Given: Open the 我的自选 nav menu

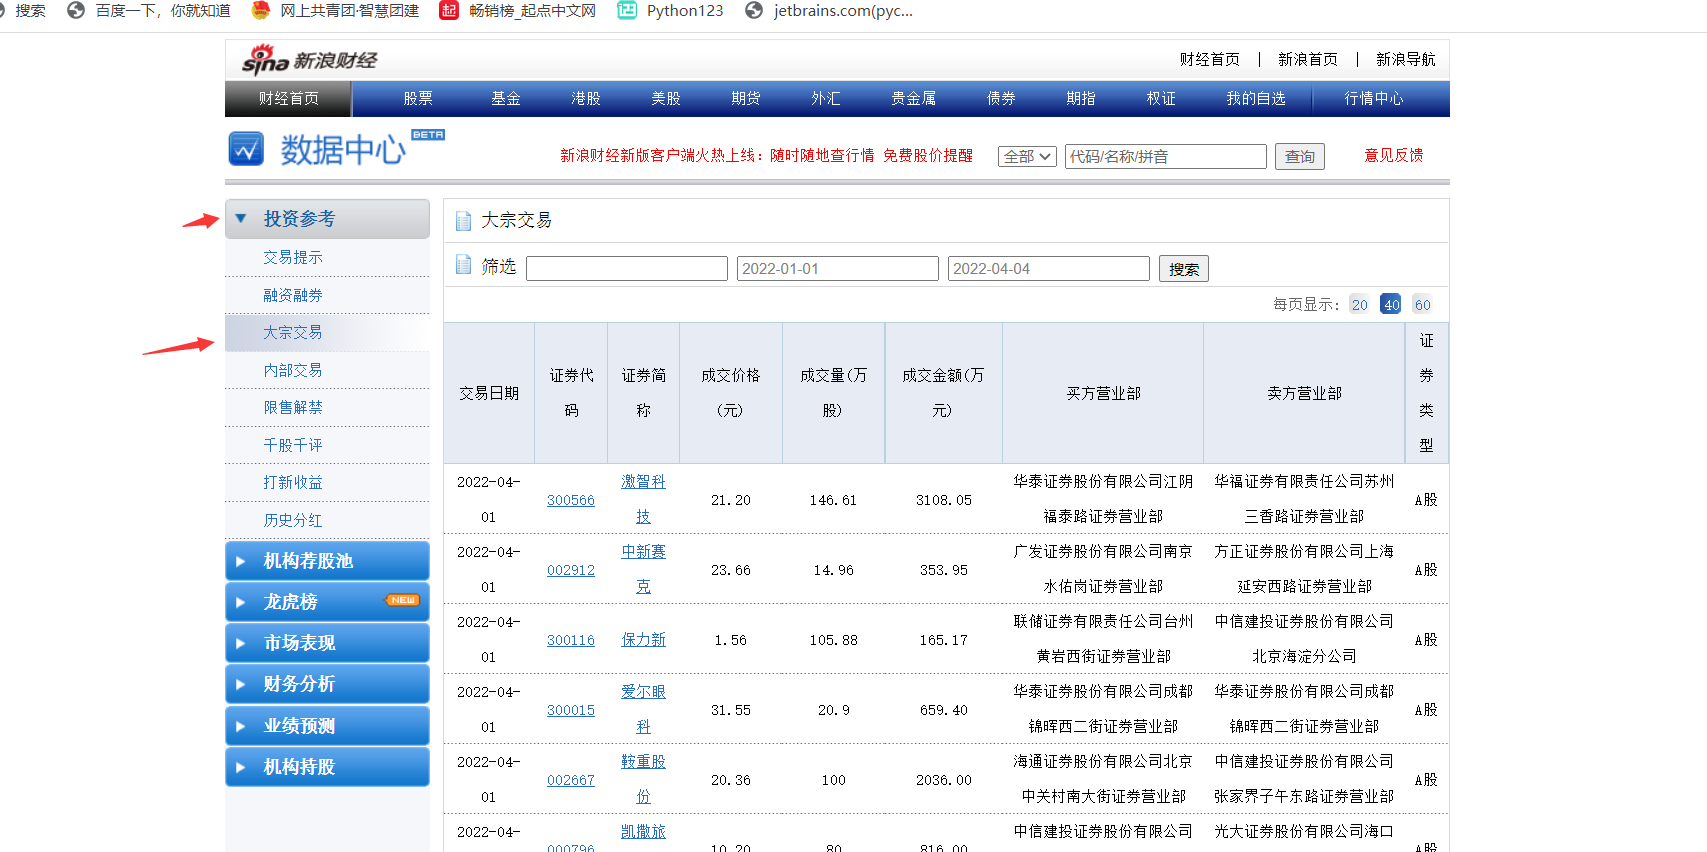Looking at the screenshot, I should [x=1256, y=99].
